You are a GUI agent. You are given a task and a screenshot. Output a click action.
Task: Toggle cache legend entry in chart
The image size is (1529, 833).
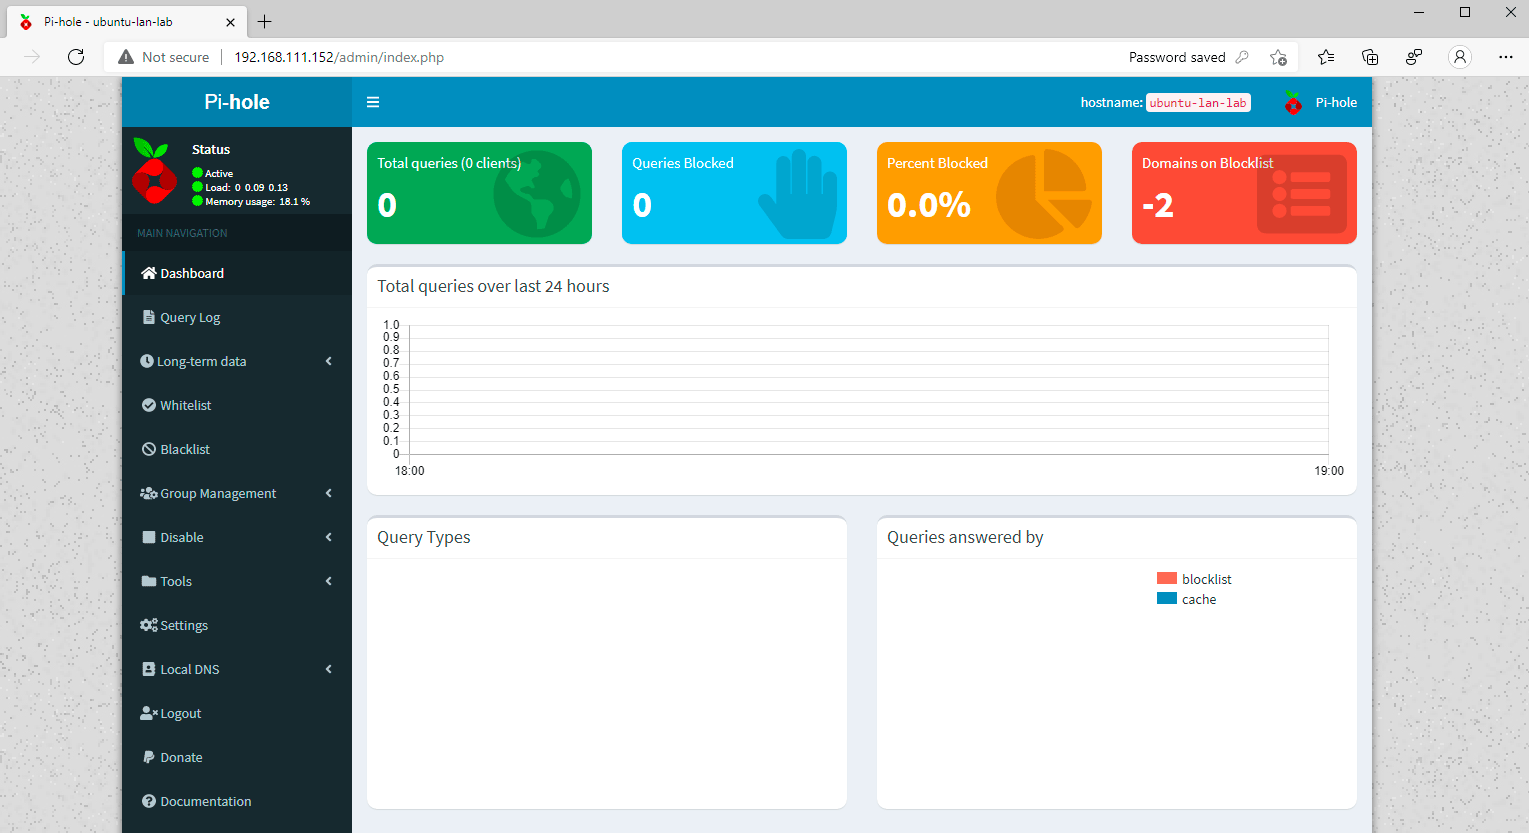coord(1187,599)
